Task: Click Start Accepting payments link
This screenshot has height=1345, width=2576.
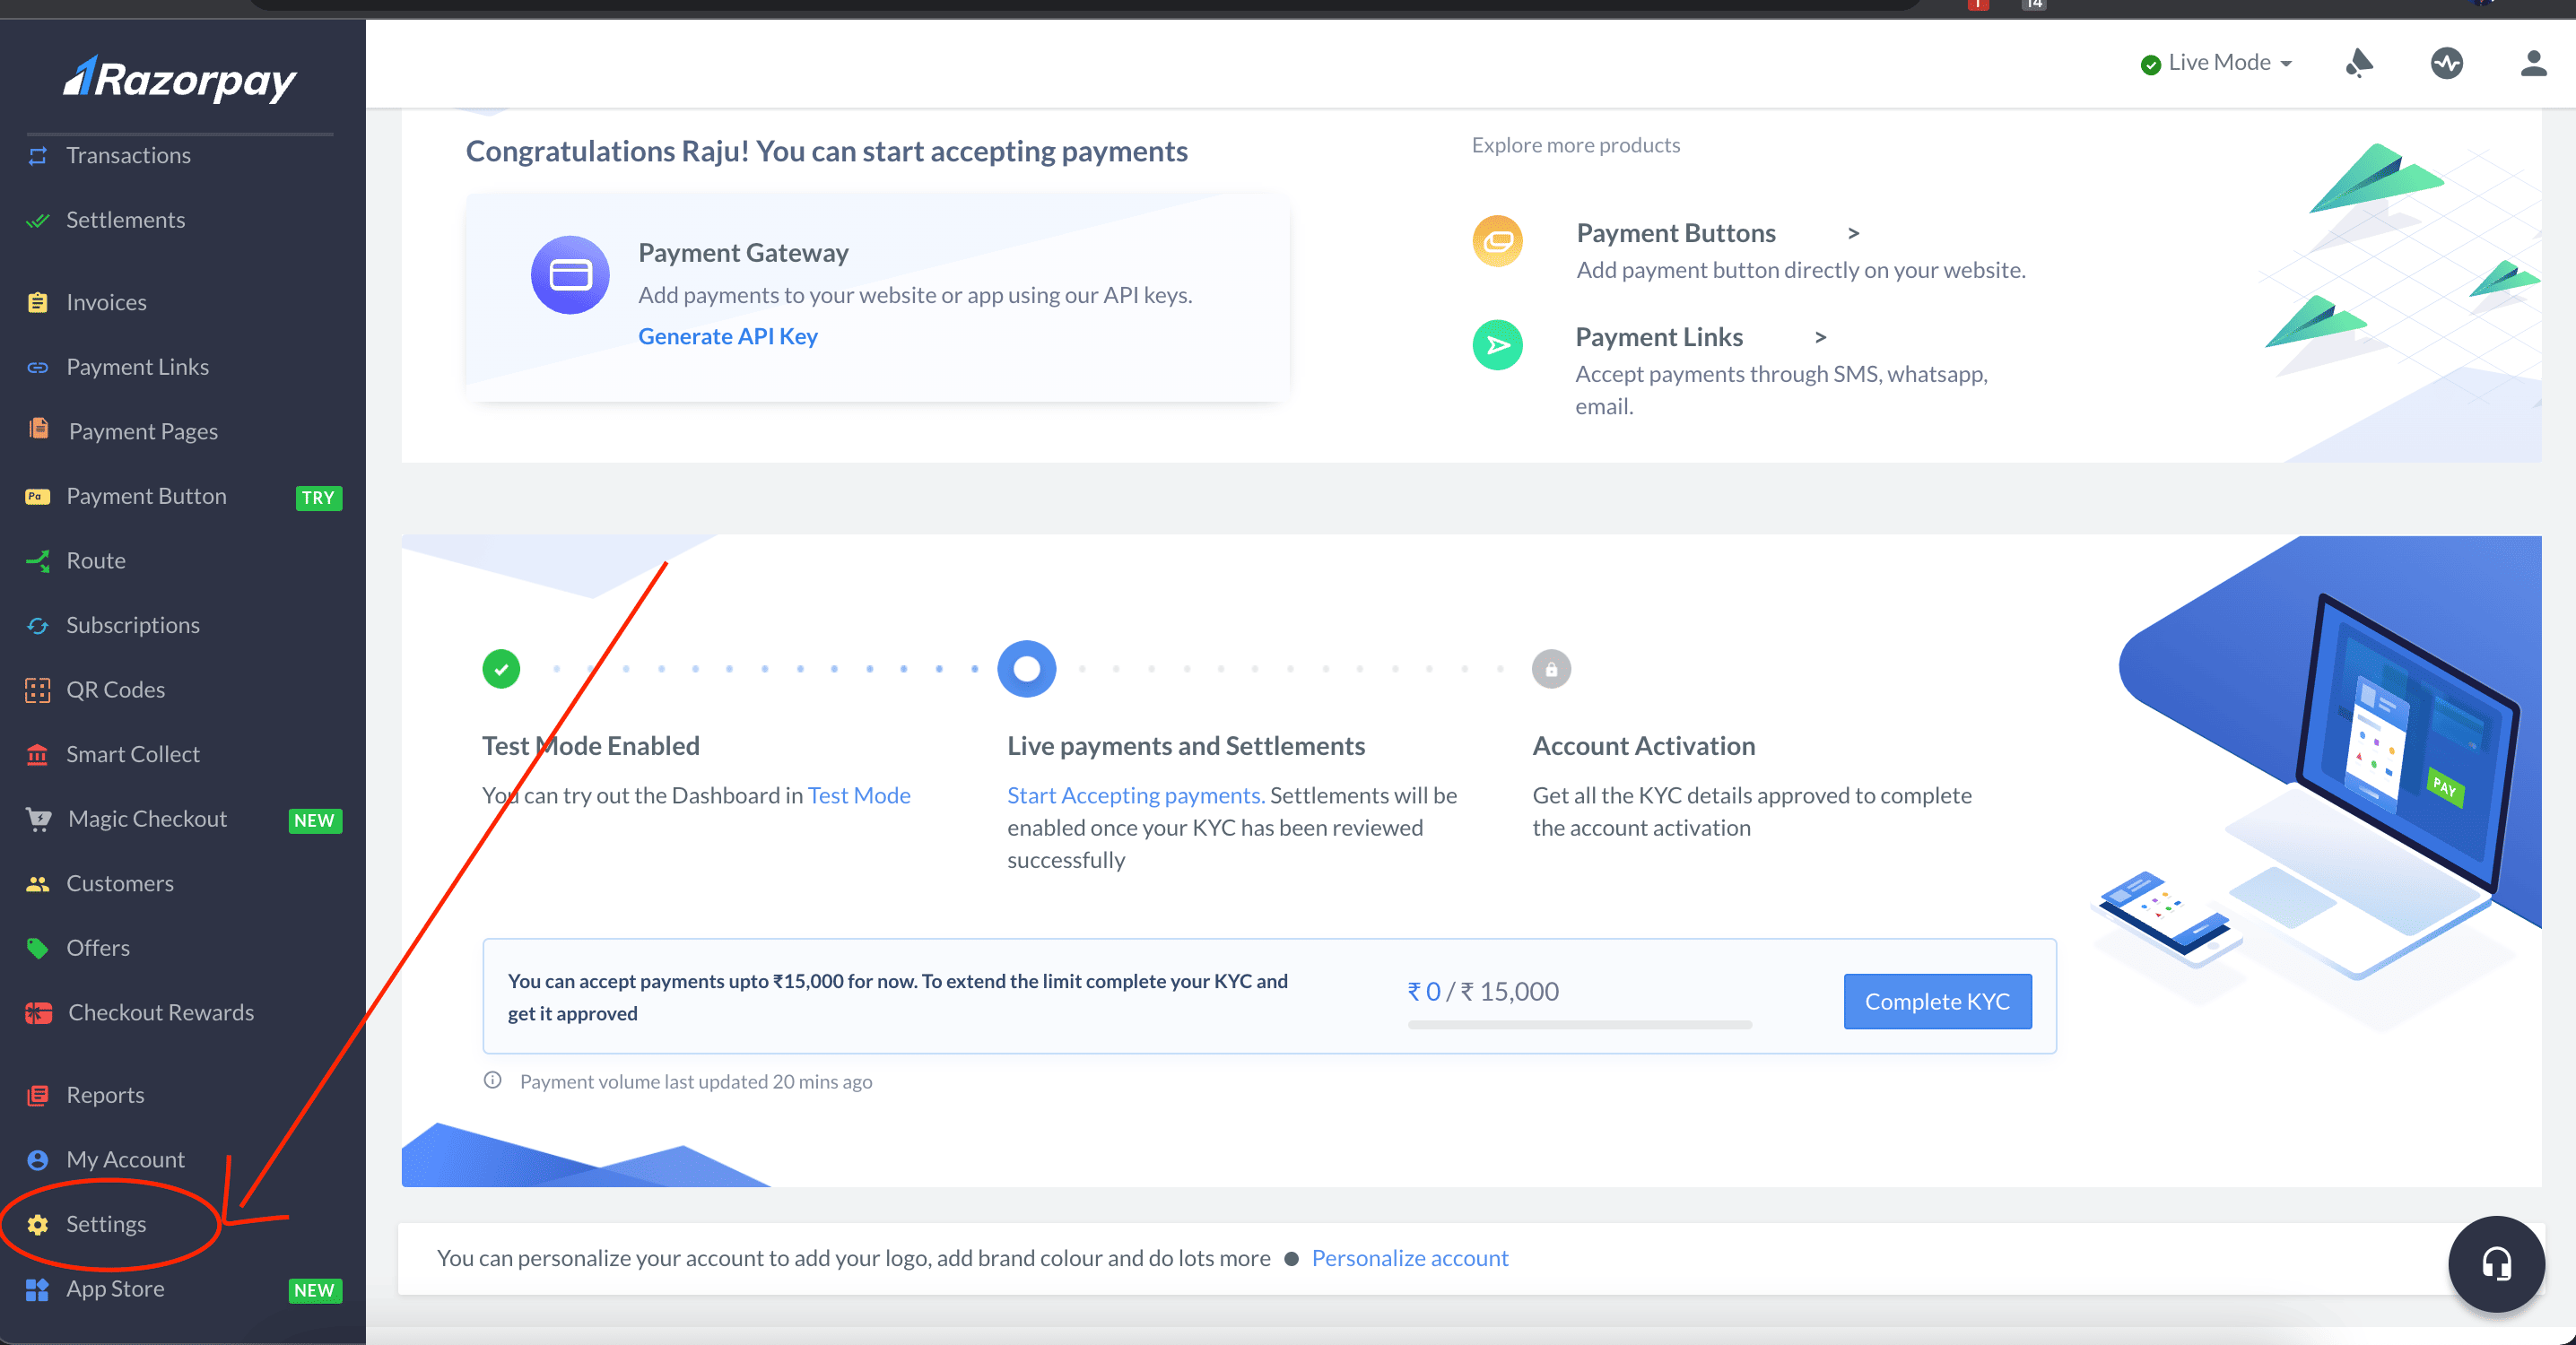Action: coord(1136,795)
